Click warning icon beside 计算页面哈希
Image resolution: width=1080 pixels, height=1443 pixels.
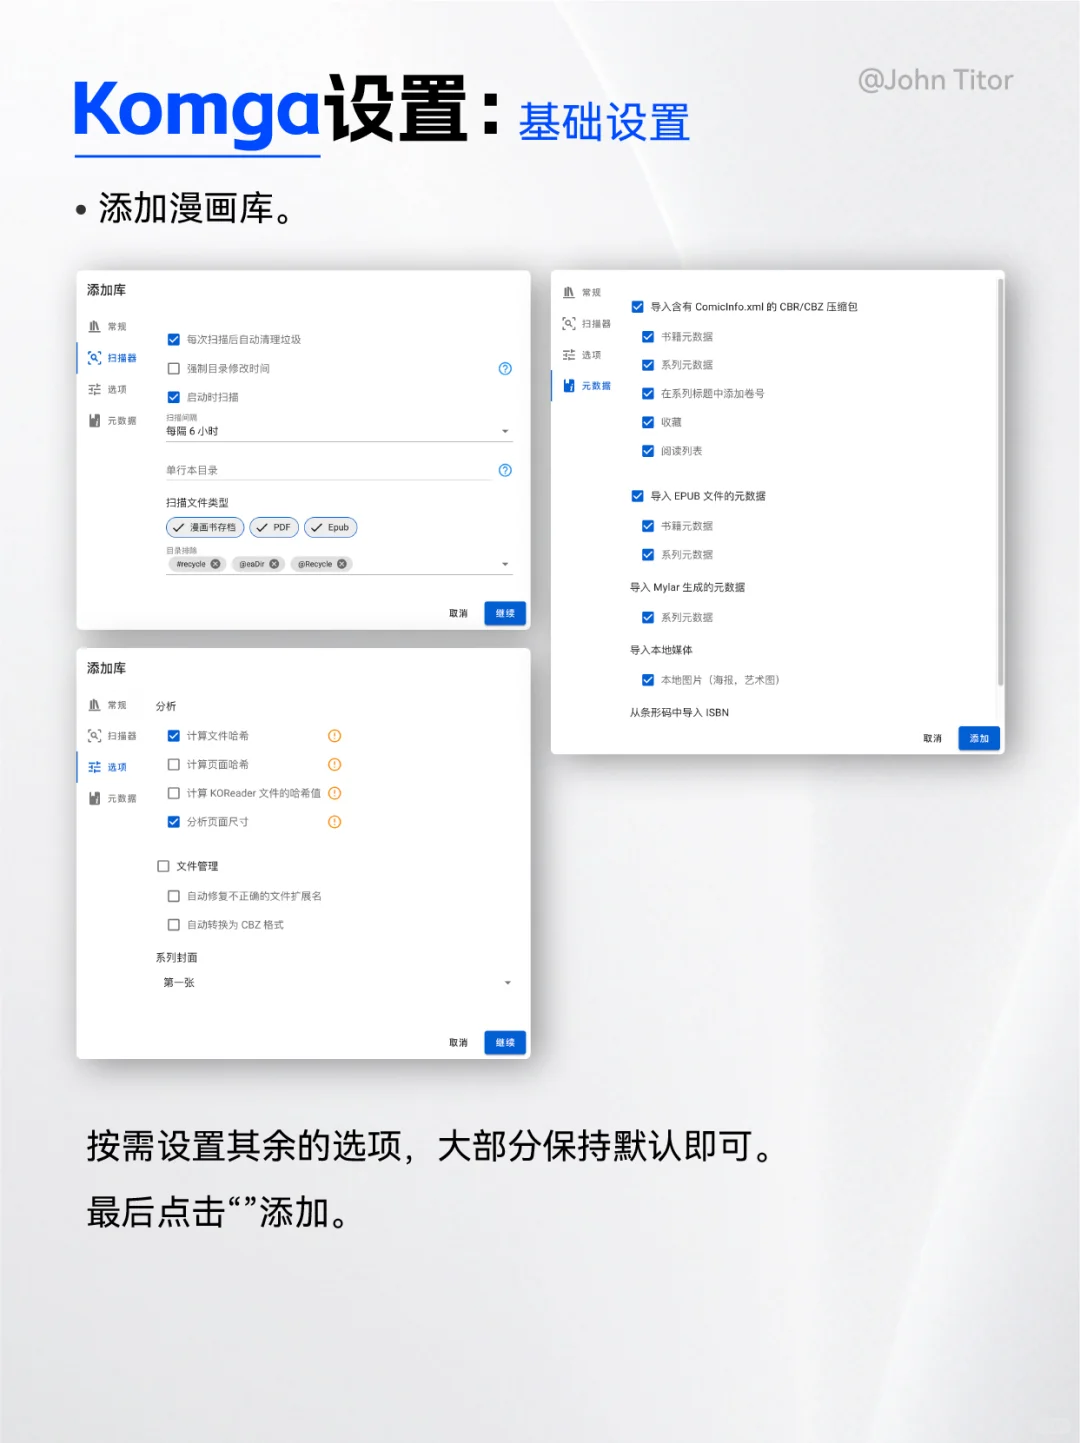[x=335, y=765]
